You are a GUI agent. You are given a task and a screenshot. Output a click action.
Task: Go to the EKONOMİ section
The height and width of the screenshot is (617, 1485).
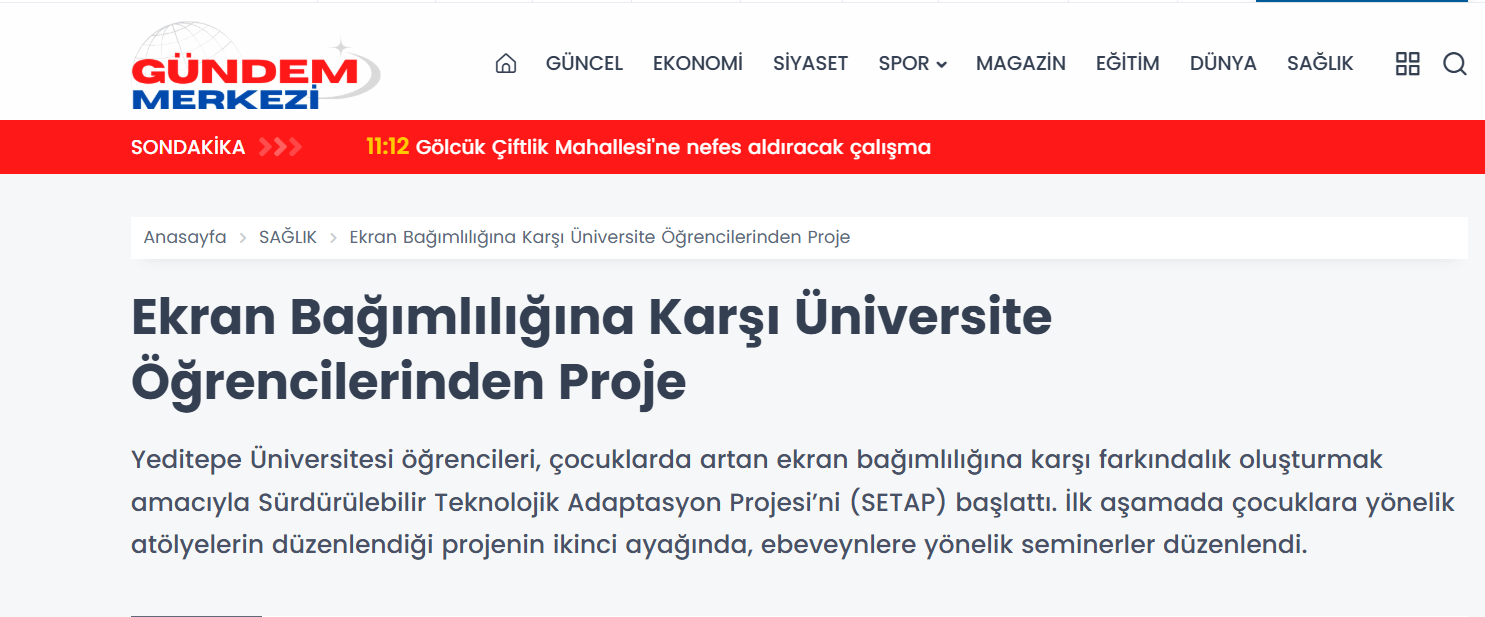[698, 64]
